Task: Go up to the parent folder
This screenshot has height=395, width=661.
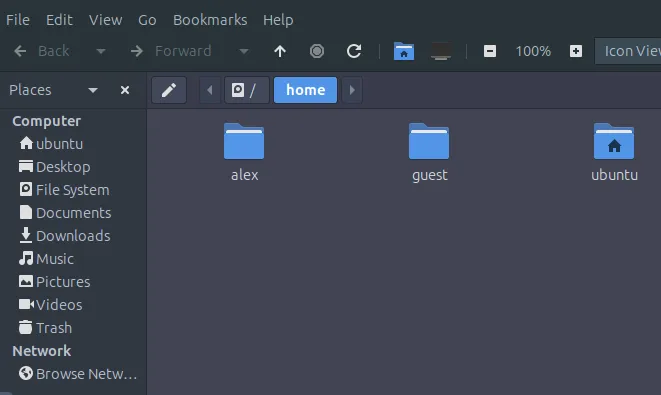Action: point(280,51)
